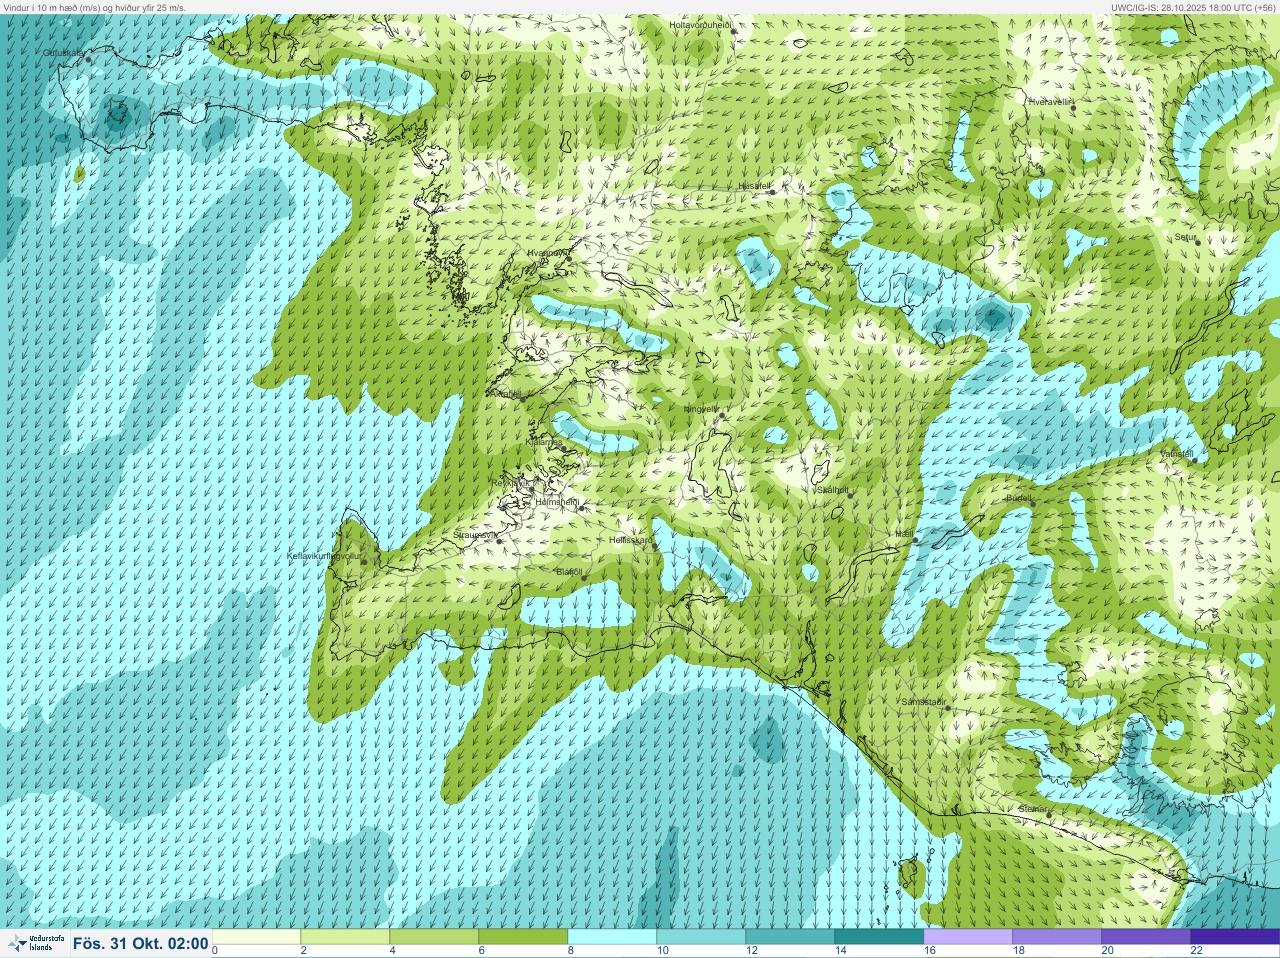1280x958 pixels.
Task: Click the Keflavíkurflugvöllur station label
Action: (324, 556)
